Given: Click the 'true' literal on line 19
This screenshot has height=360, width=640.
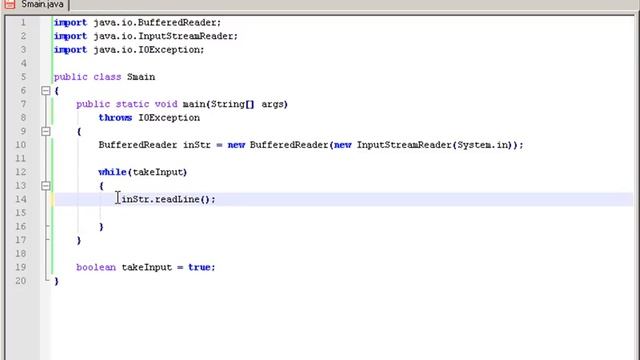Looking at the screenshot, I should coord(199,267).
